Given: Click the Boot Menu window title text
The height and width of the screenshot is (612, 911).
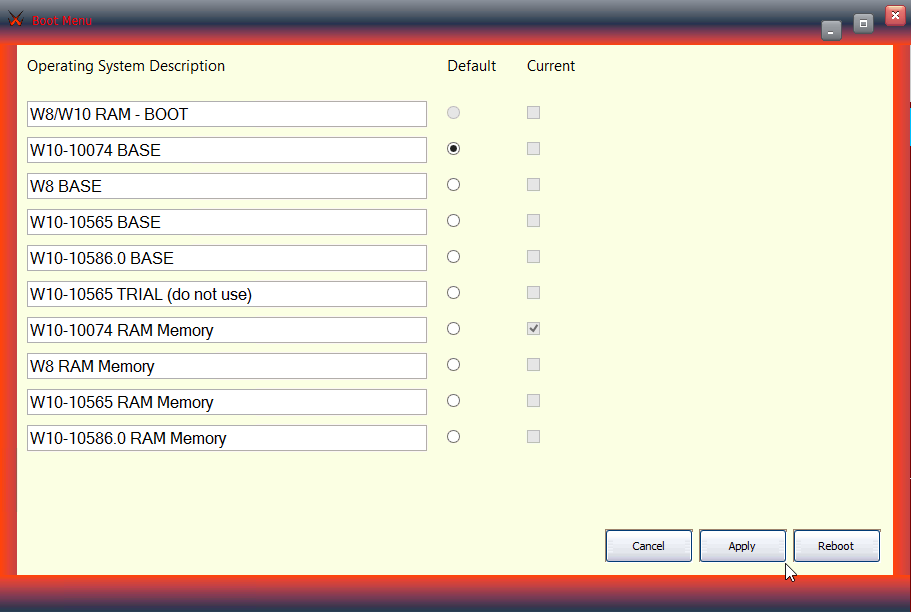Looking at the screenshot, I should [x=62, y=21].
